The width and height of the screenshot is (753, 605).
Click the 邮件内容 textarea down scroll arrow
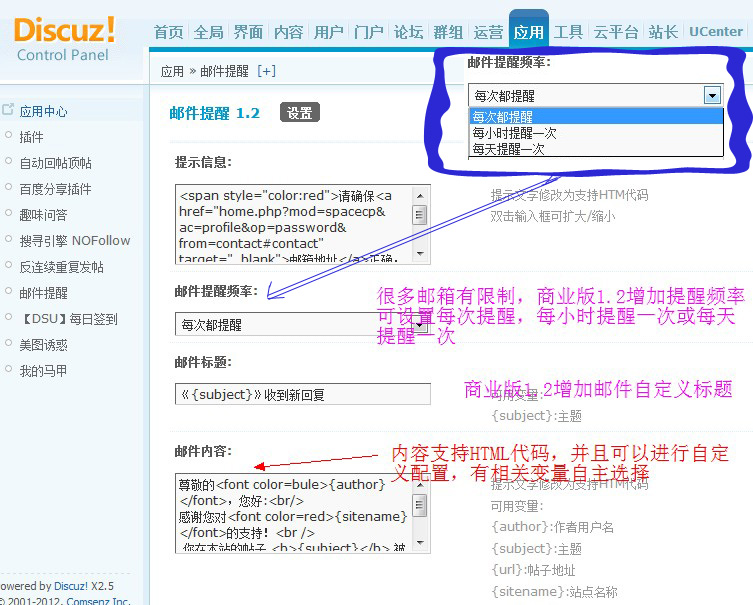point(420,543)
